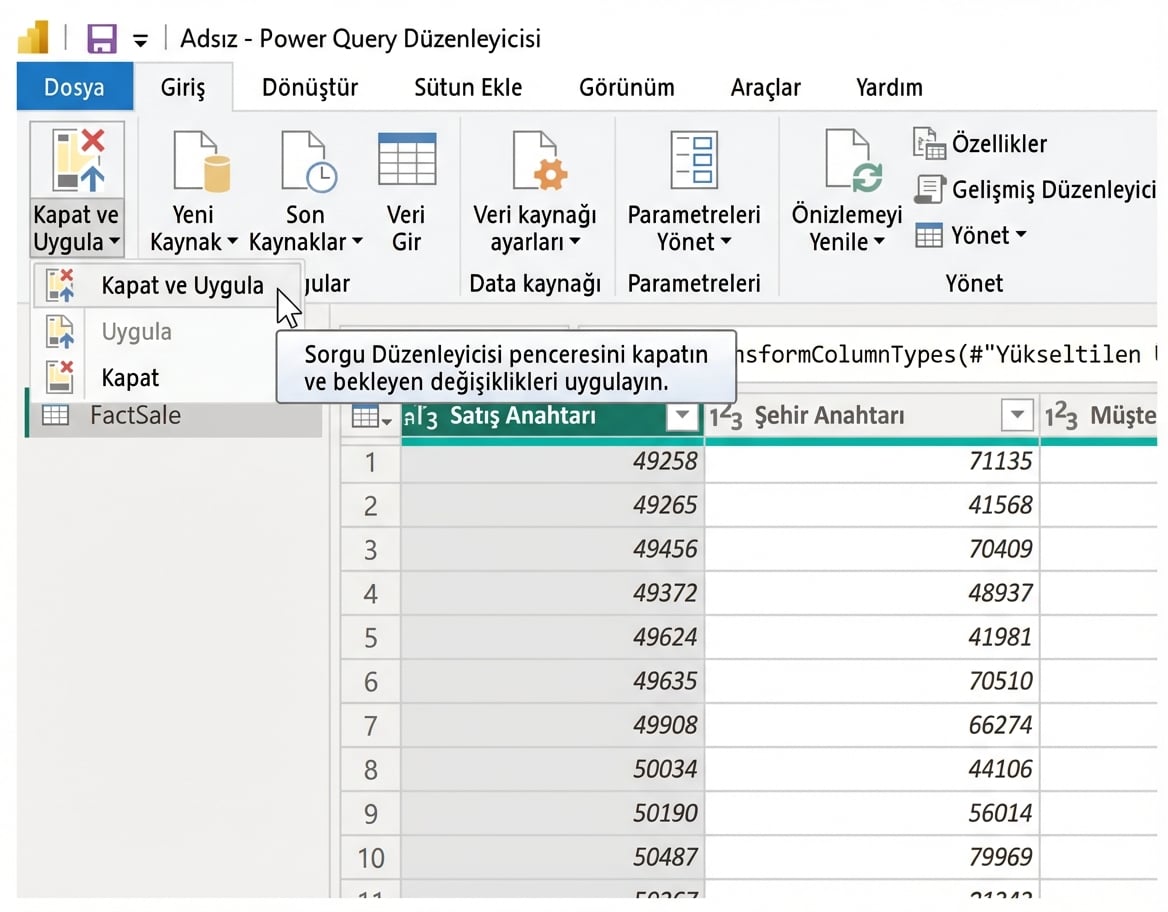This screenshot has height=912, width=1168.
Task: Click the save icon in title bar
Action: [x=102, y=38]
